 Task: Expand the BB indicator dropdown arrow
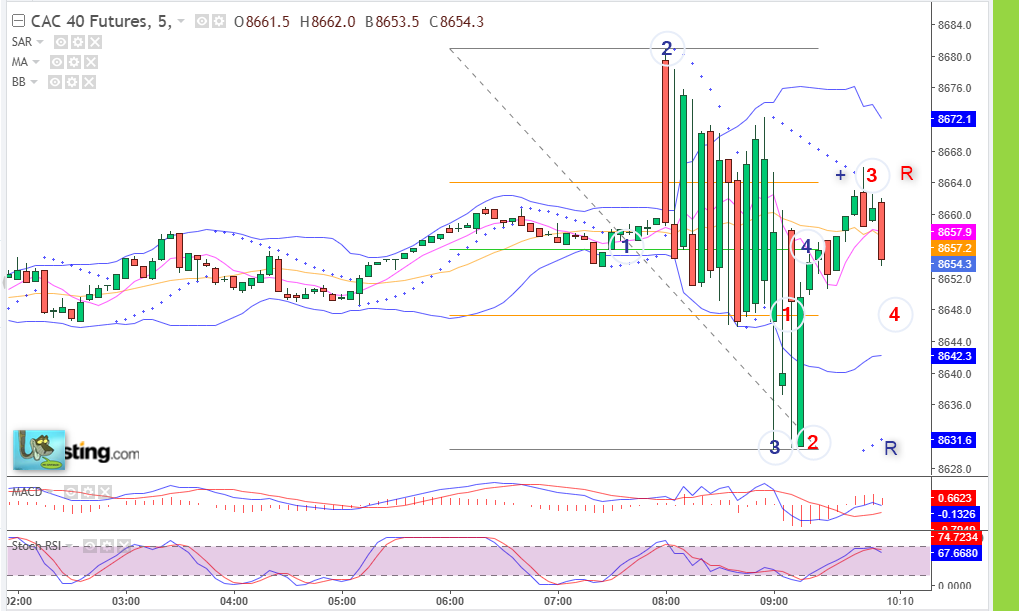[34, 83]
